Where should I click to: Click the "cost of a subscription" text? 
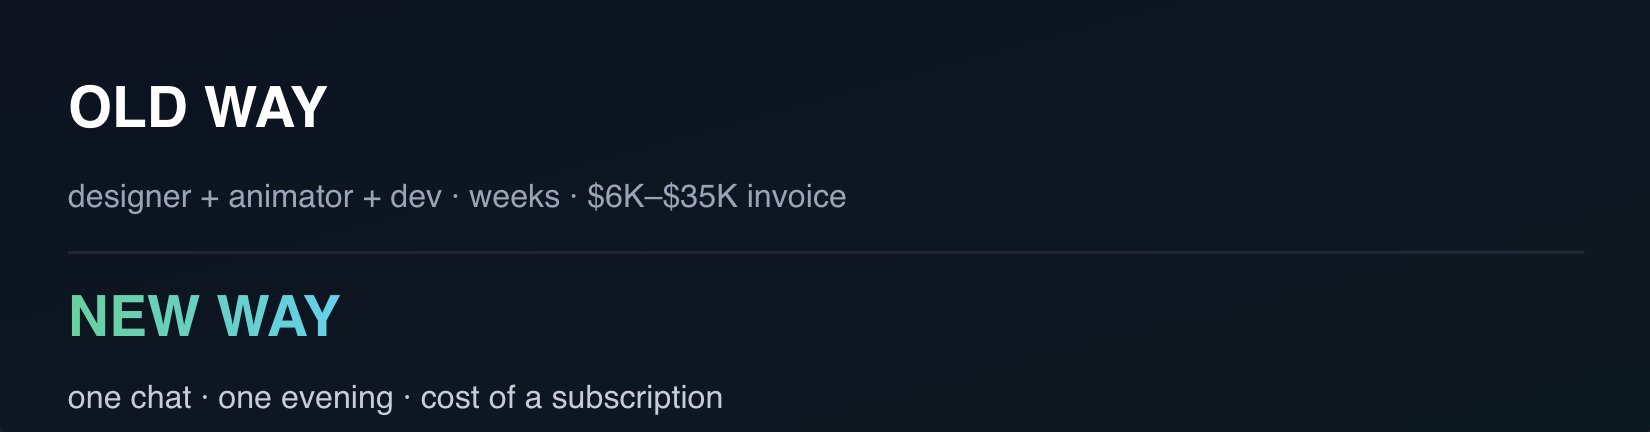coord(571,398)
